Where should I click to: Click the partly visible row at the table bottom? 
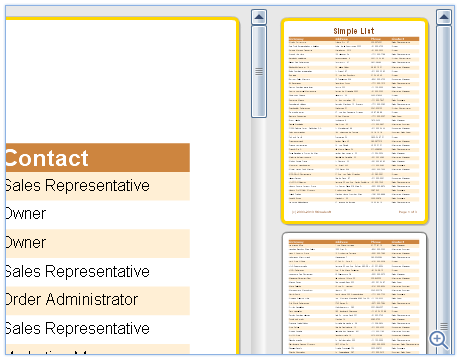coord(98,349)
